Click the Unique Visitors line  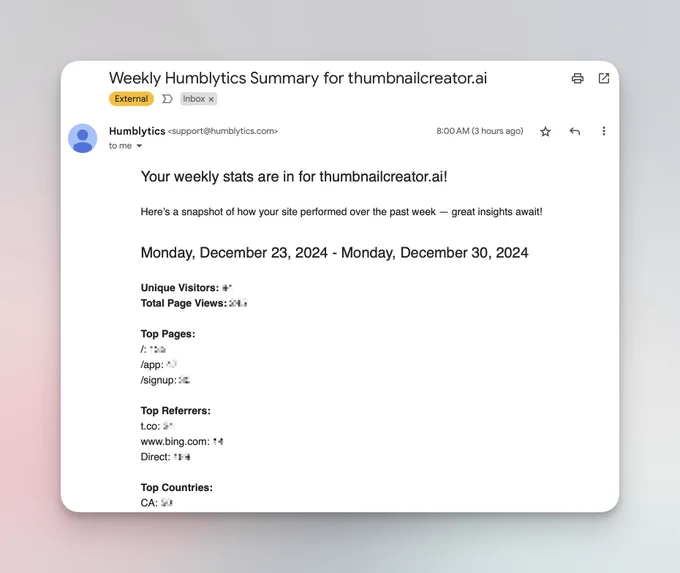click(x=186, y=288)
